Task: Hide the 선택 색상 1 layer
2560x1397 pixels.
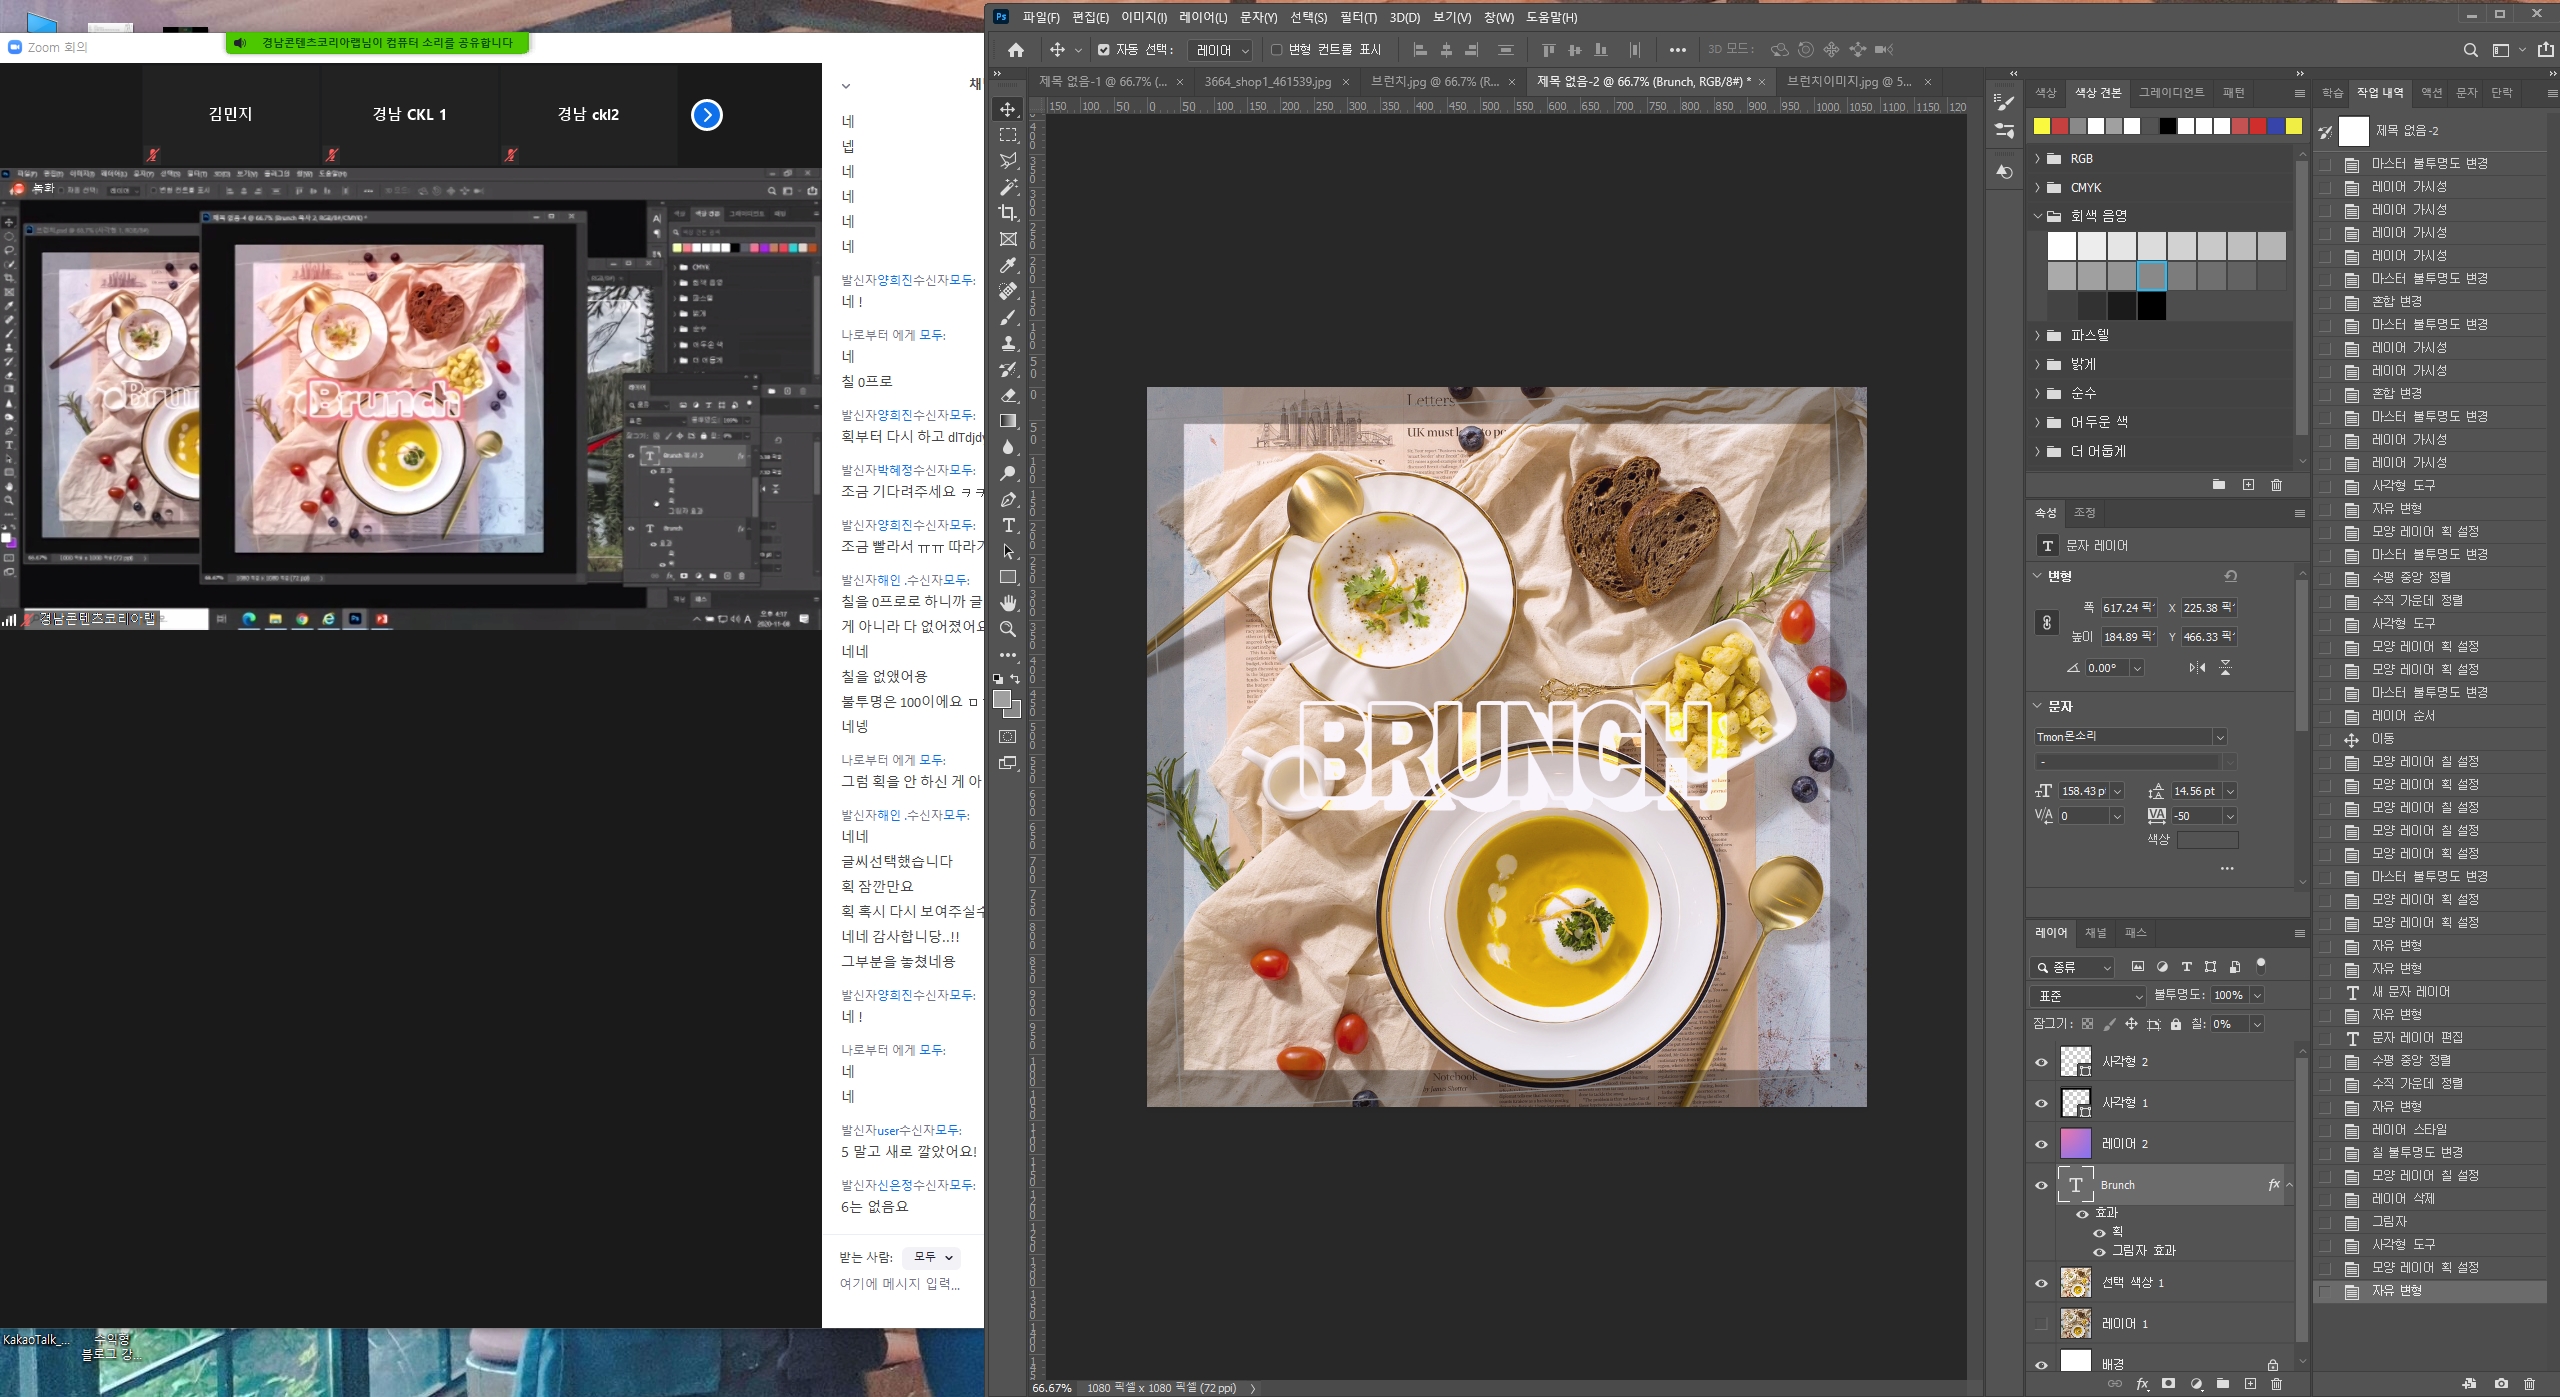Action: [2041, 1283]
